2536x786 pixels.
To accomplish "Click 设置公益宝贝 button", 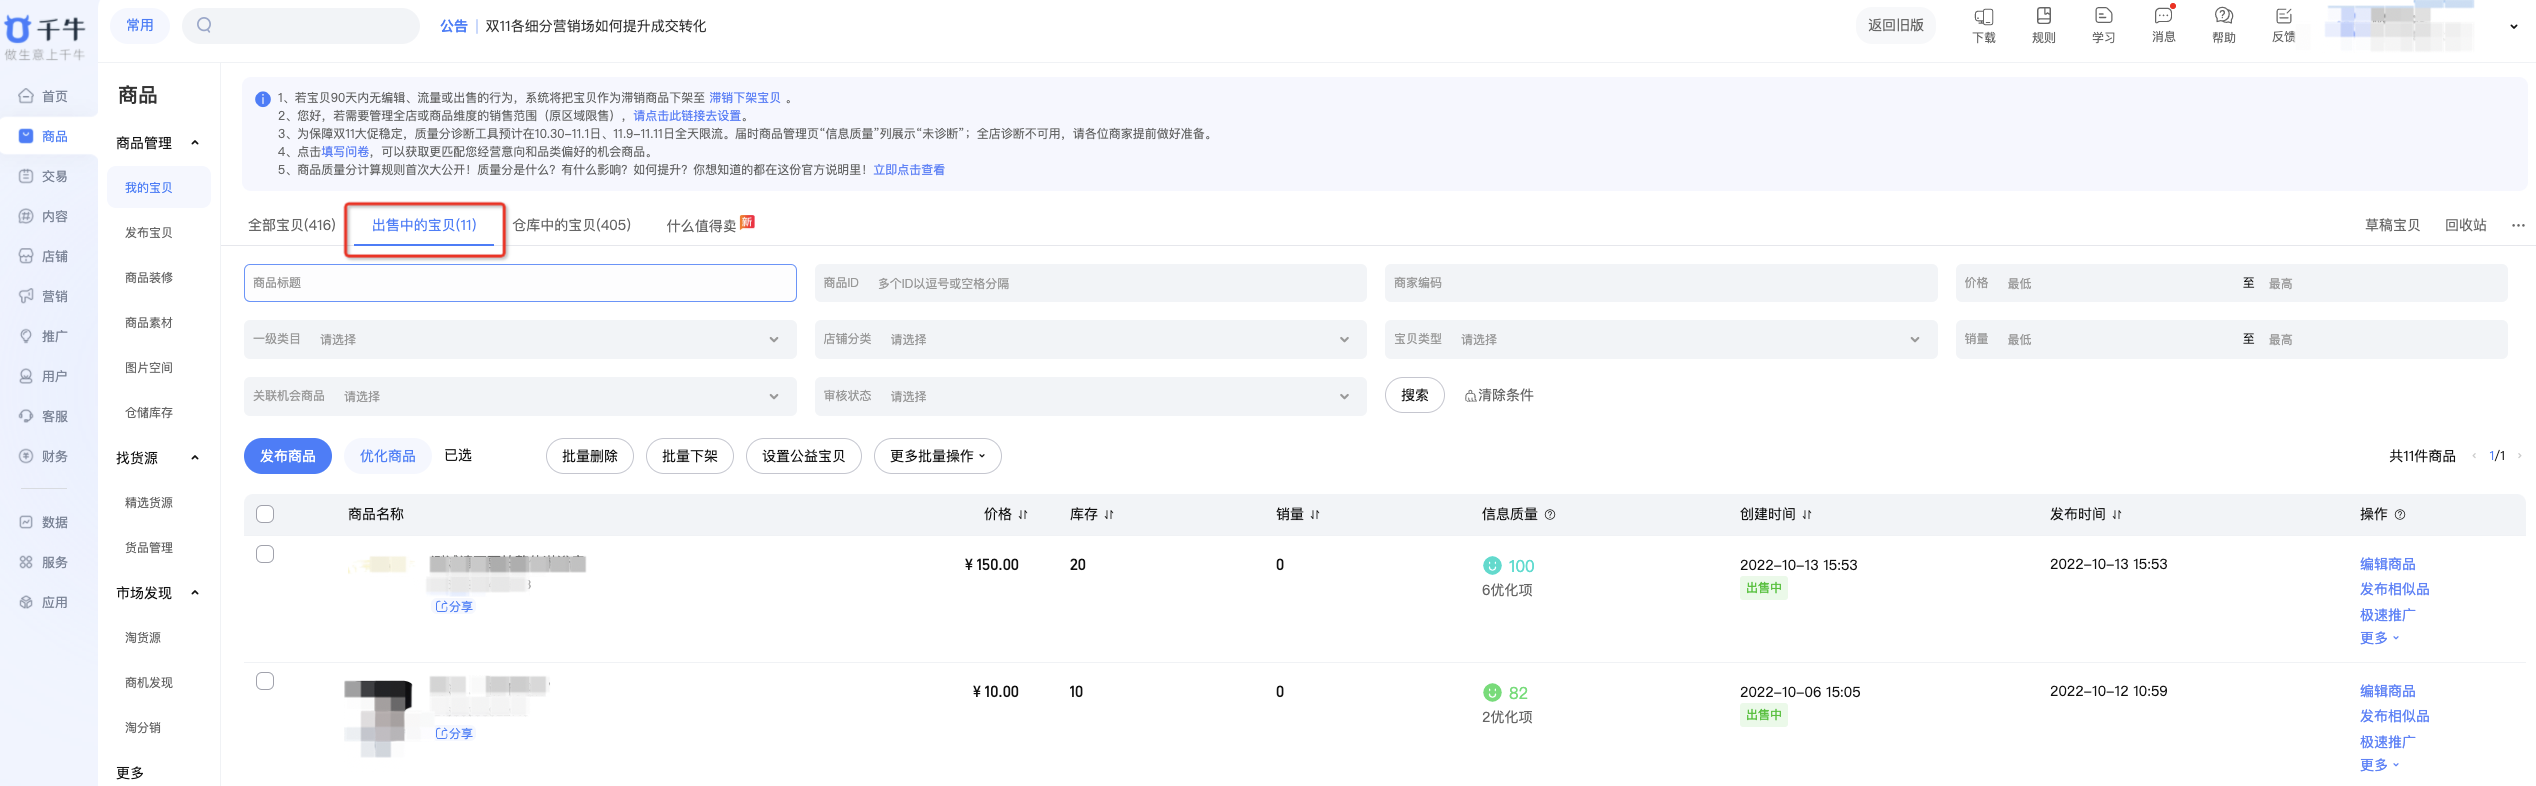I will tap(803, 456).
